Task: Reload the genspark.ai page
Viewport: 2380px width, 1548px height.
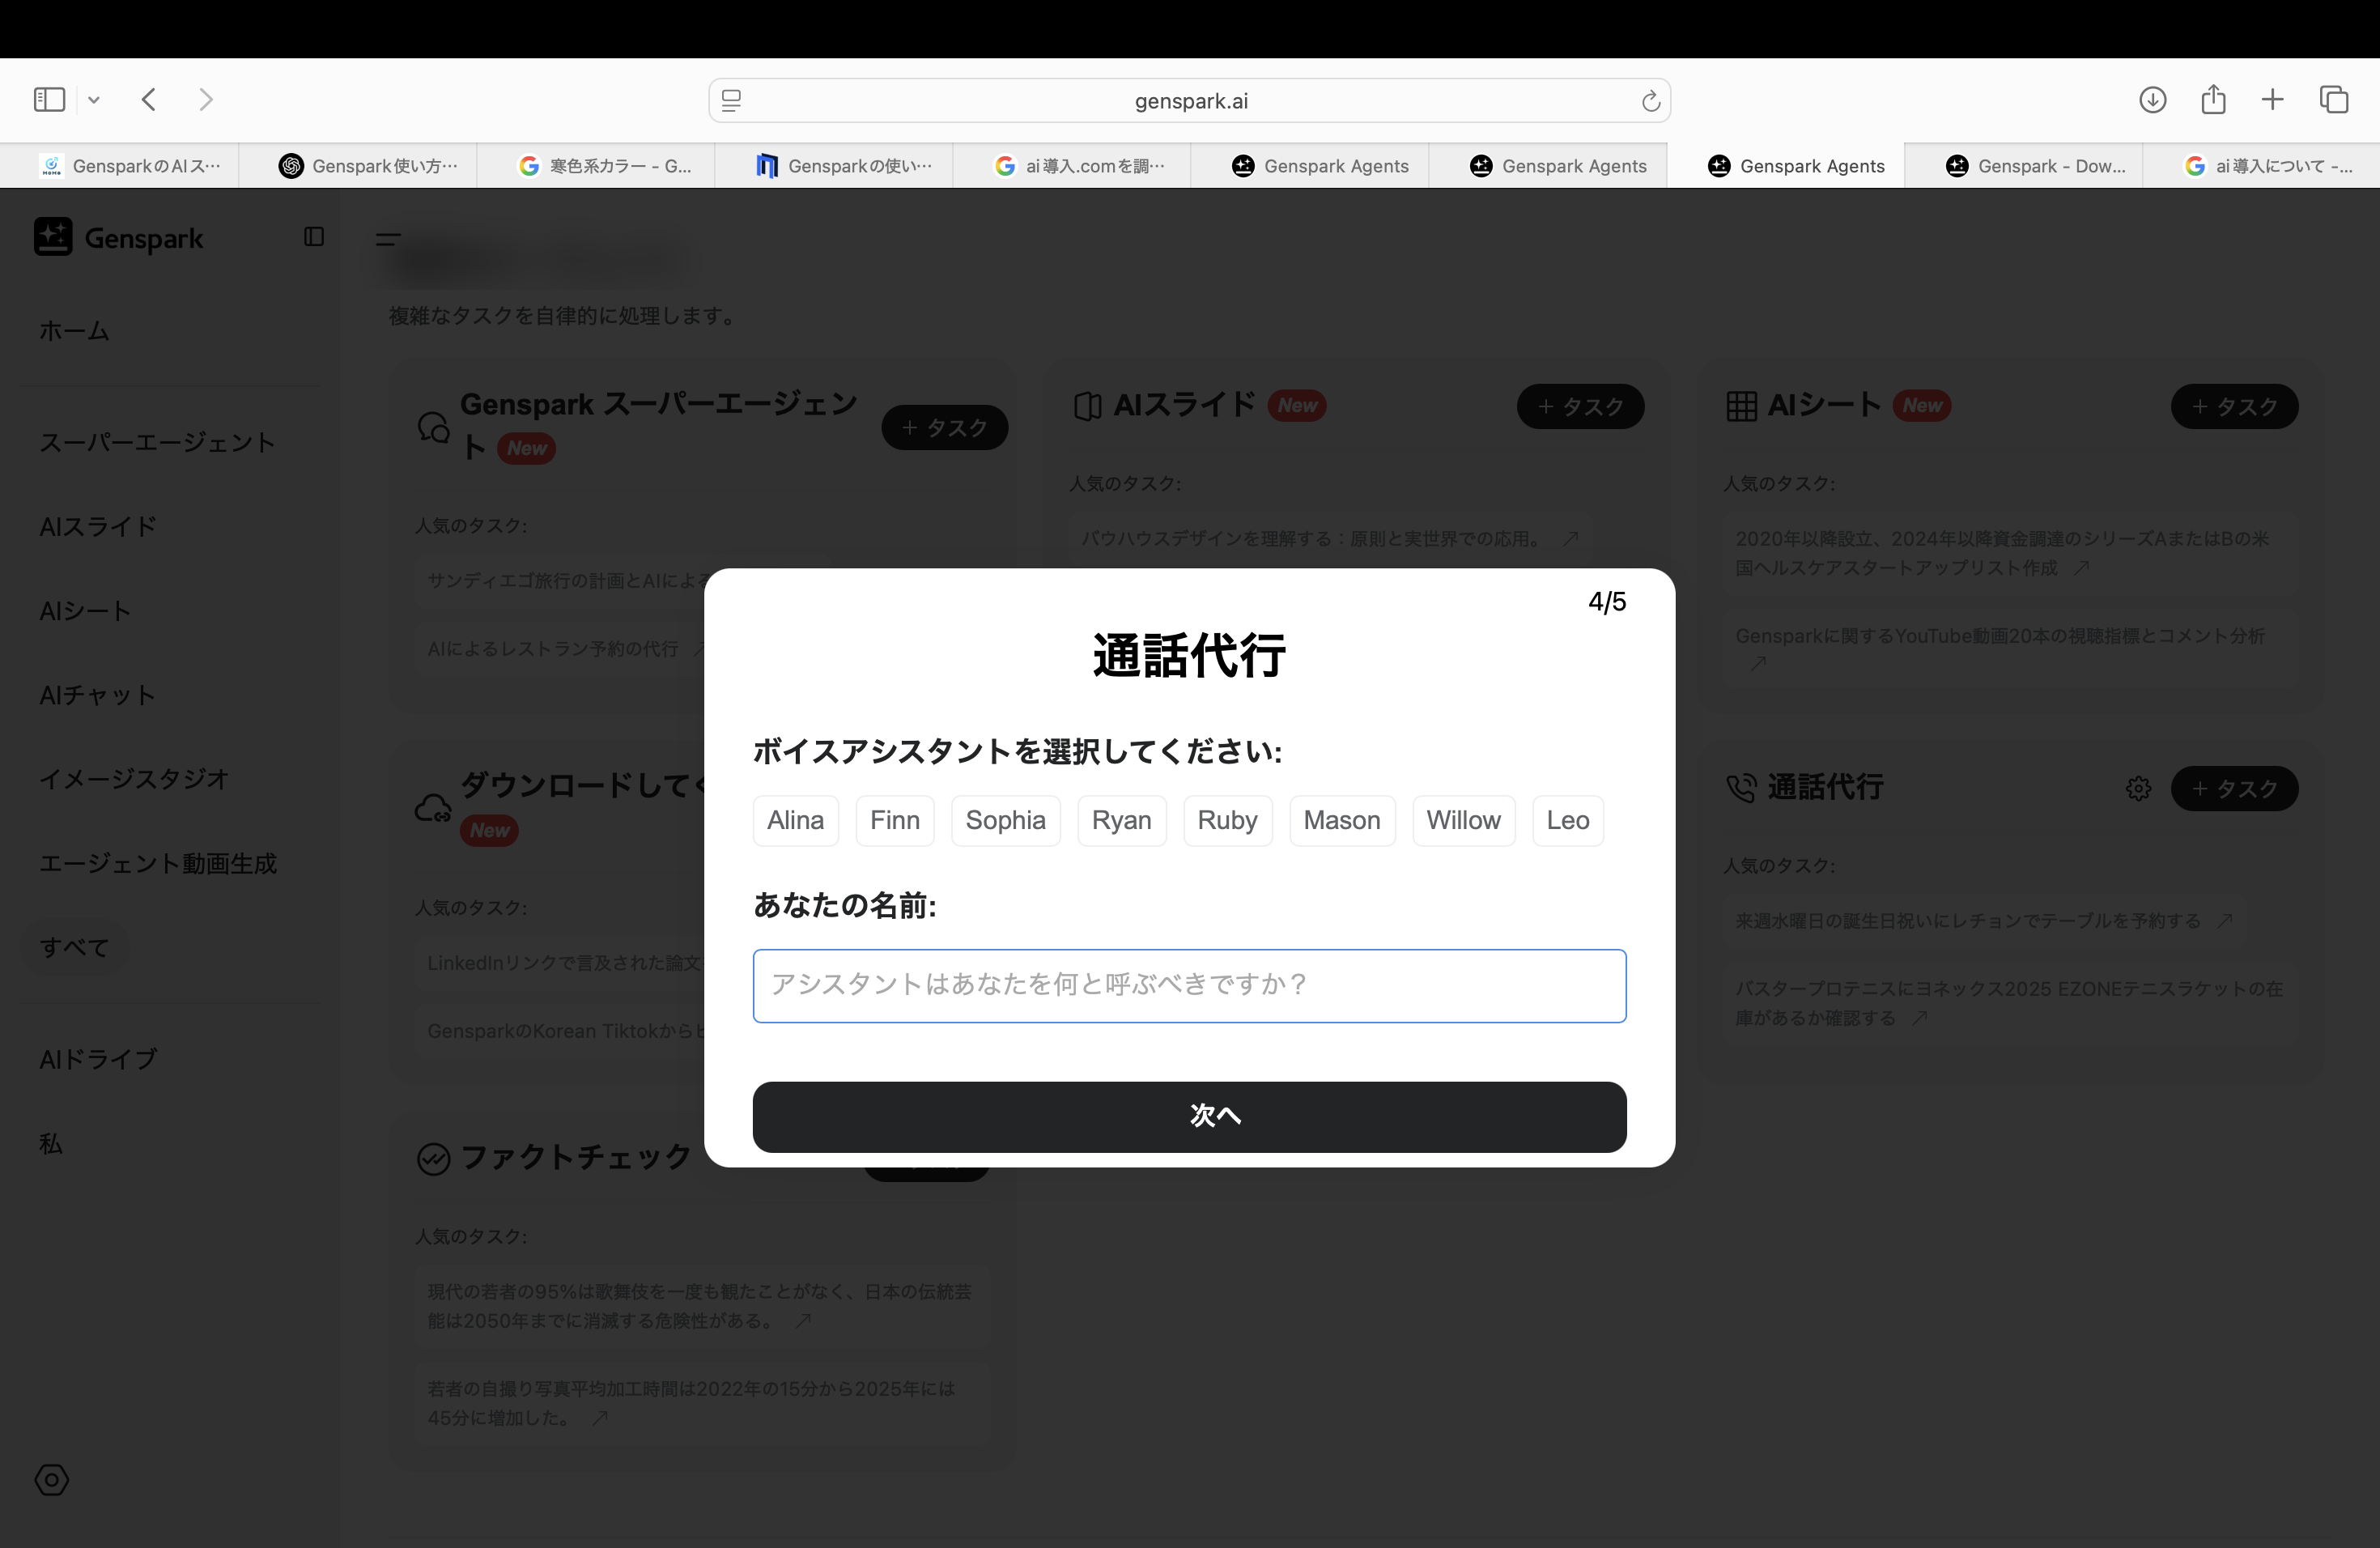Action: [x=1650, y=100]
